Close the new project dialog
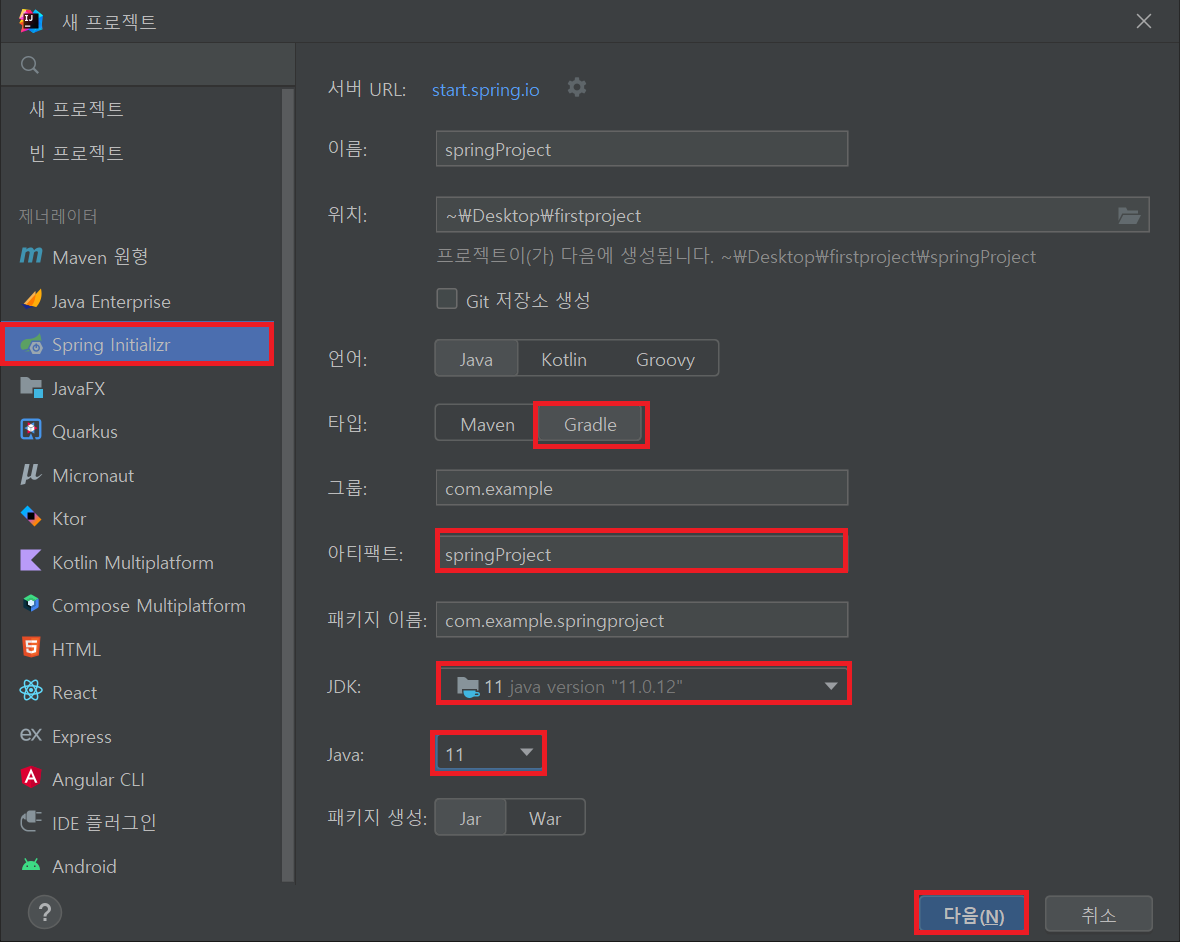1180x942 pixels. 1143,21
